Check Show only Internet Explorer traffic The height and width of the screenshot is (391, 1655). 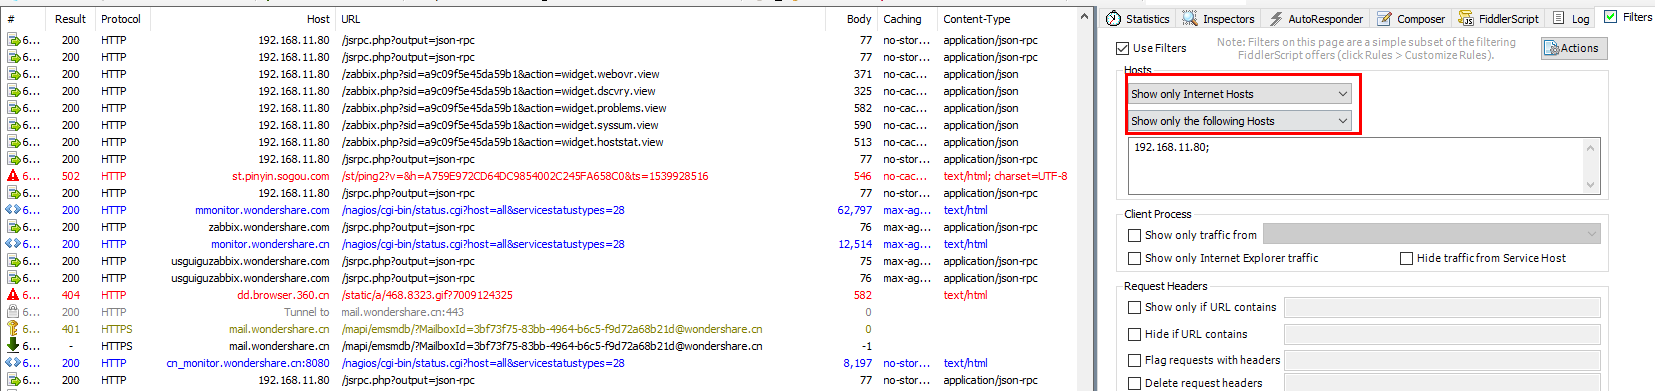point(1134,258)
